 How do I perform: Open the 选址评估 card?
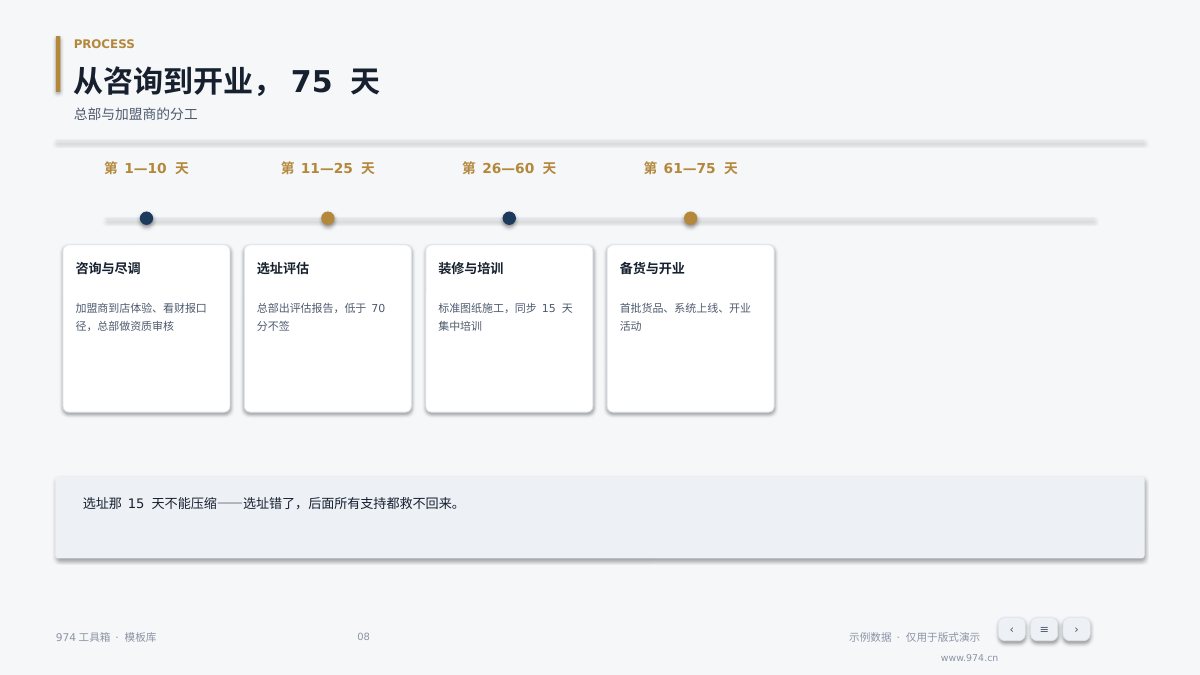(327, 328)
